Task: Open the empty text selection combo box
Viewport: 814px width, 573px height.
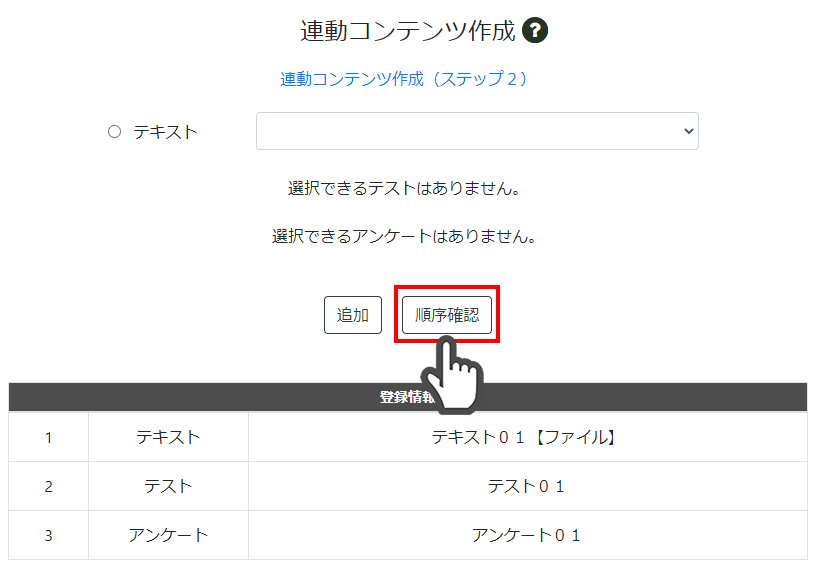Action: (477, 131)
